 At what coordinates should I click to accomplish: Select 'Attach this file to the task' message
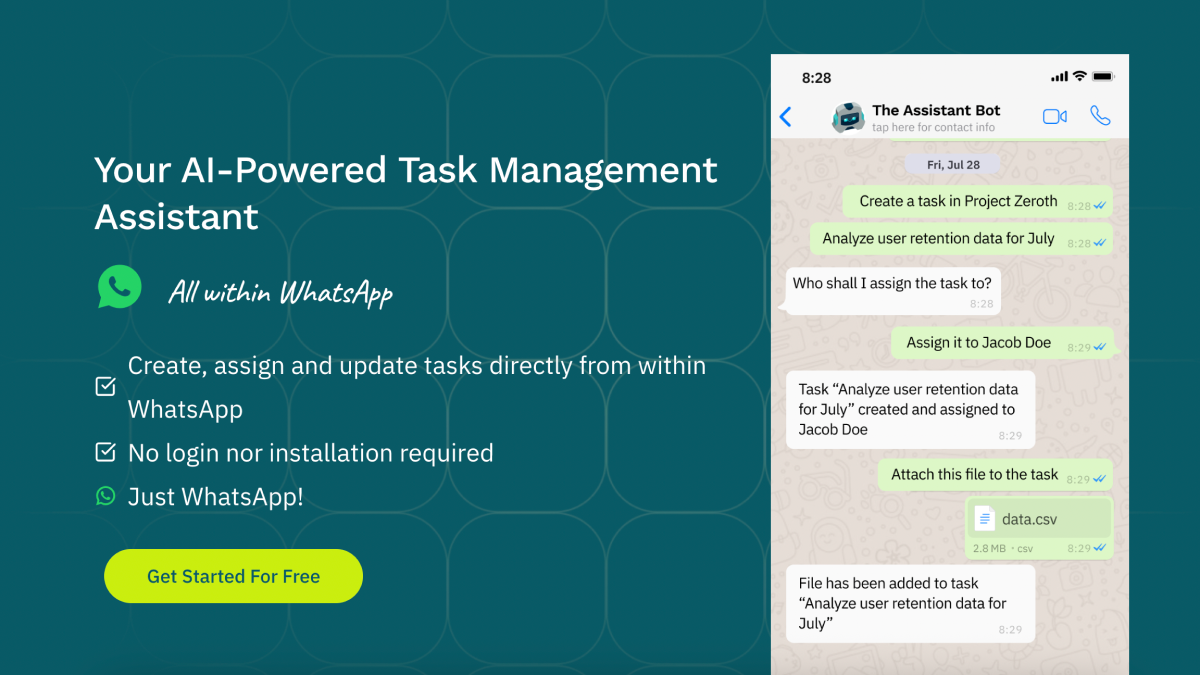pos(974,475)
